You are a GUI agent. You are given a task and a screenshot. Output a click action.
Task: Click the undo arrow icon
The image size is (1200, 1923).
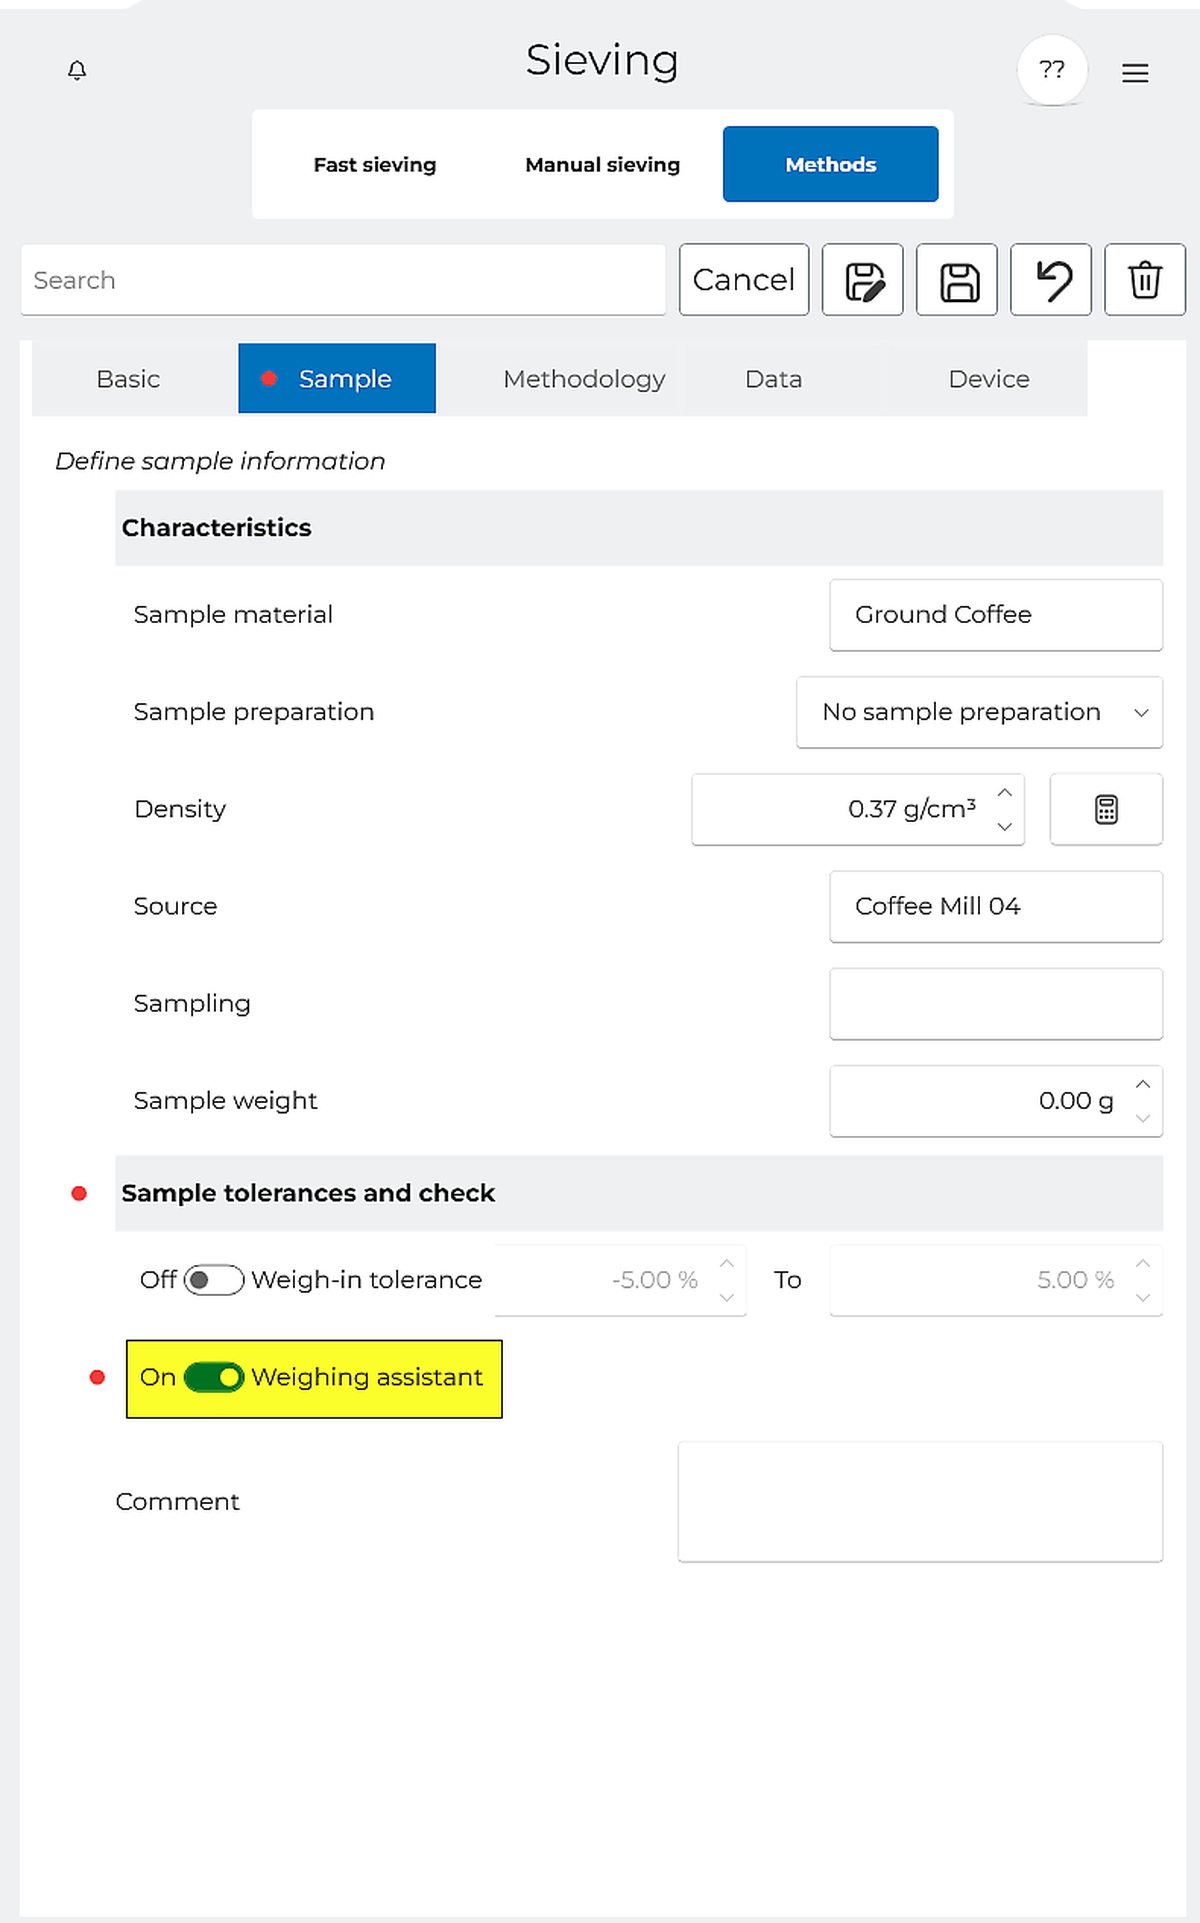click(1050, 280)
